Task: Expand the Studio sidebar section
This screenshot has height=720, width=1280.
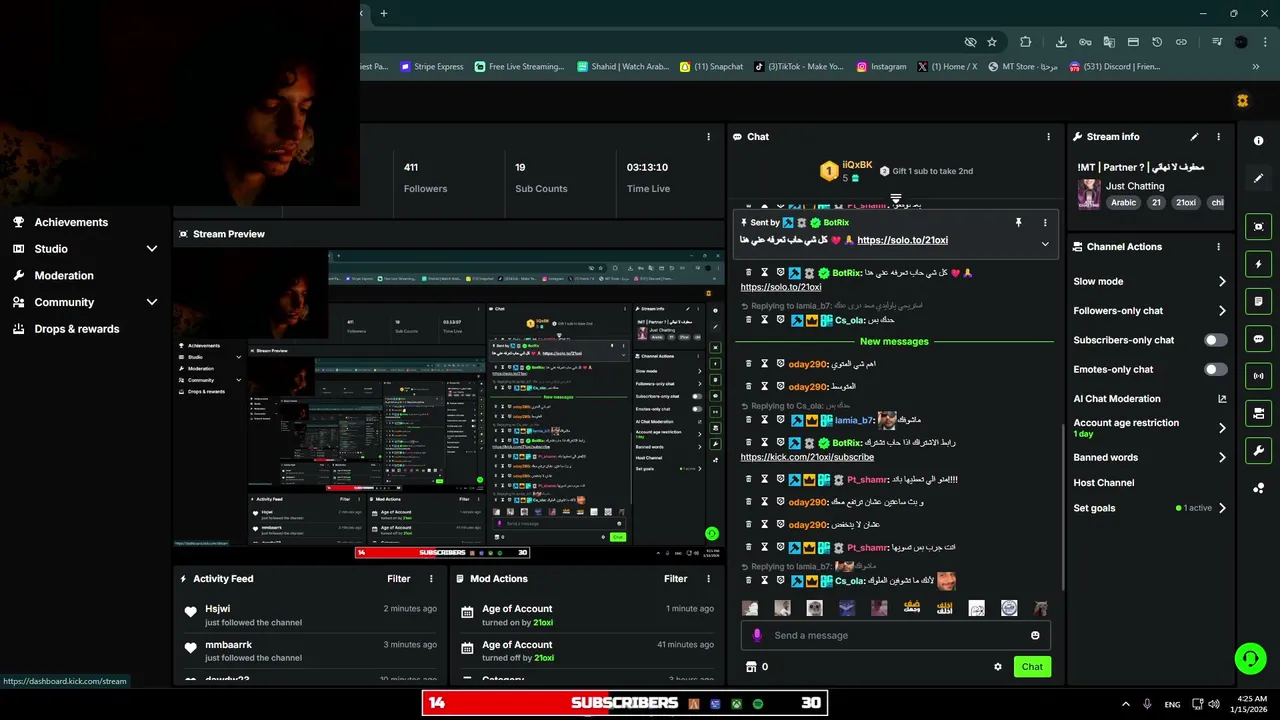Action: coord(152,249)
